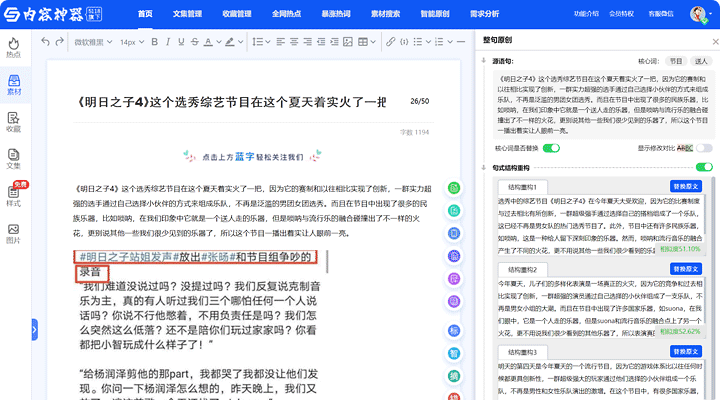This screenshot has height=400, width=720.
Task: Apply highlight color pen swatch
Action: [230, 42]
